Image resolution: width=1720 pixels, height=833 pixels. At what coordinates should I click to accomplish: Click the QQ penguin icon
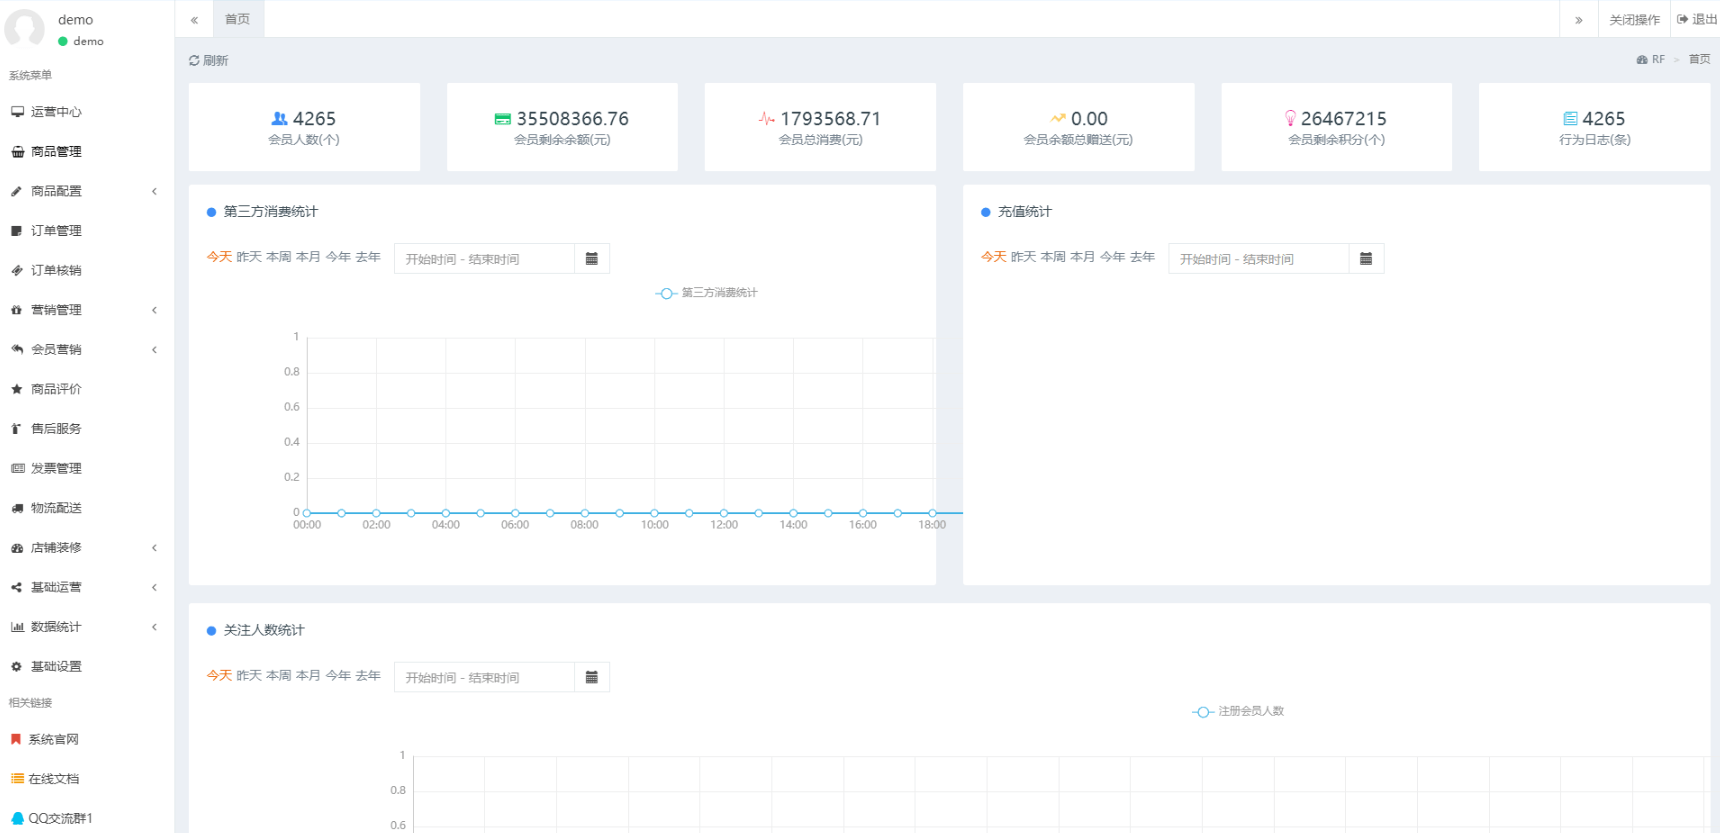(x=17, y=818)
